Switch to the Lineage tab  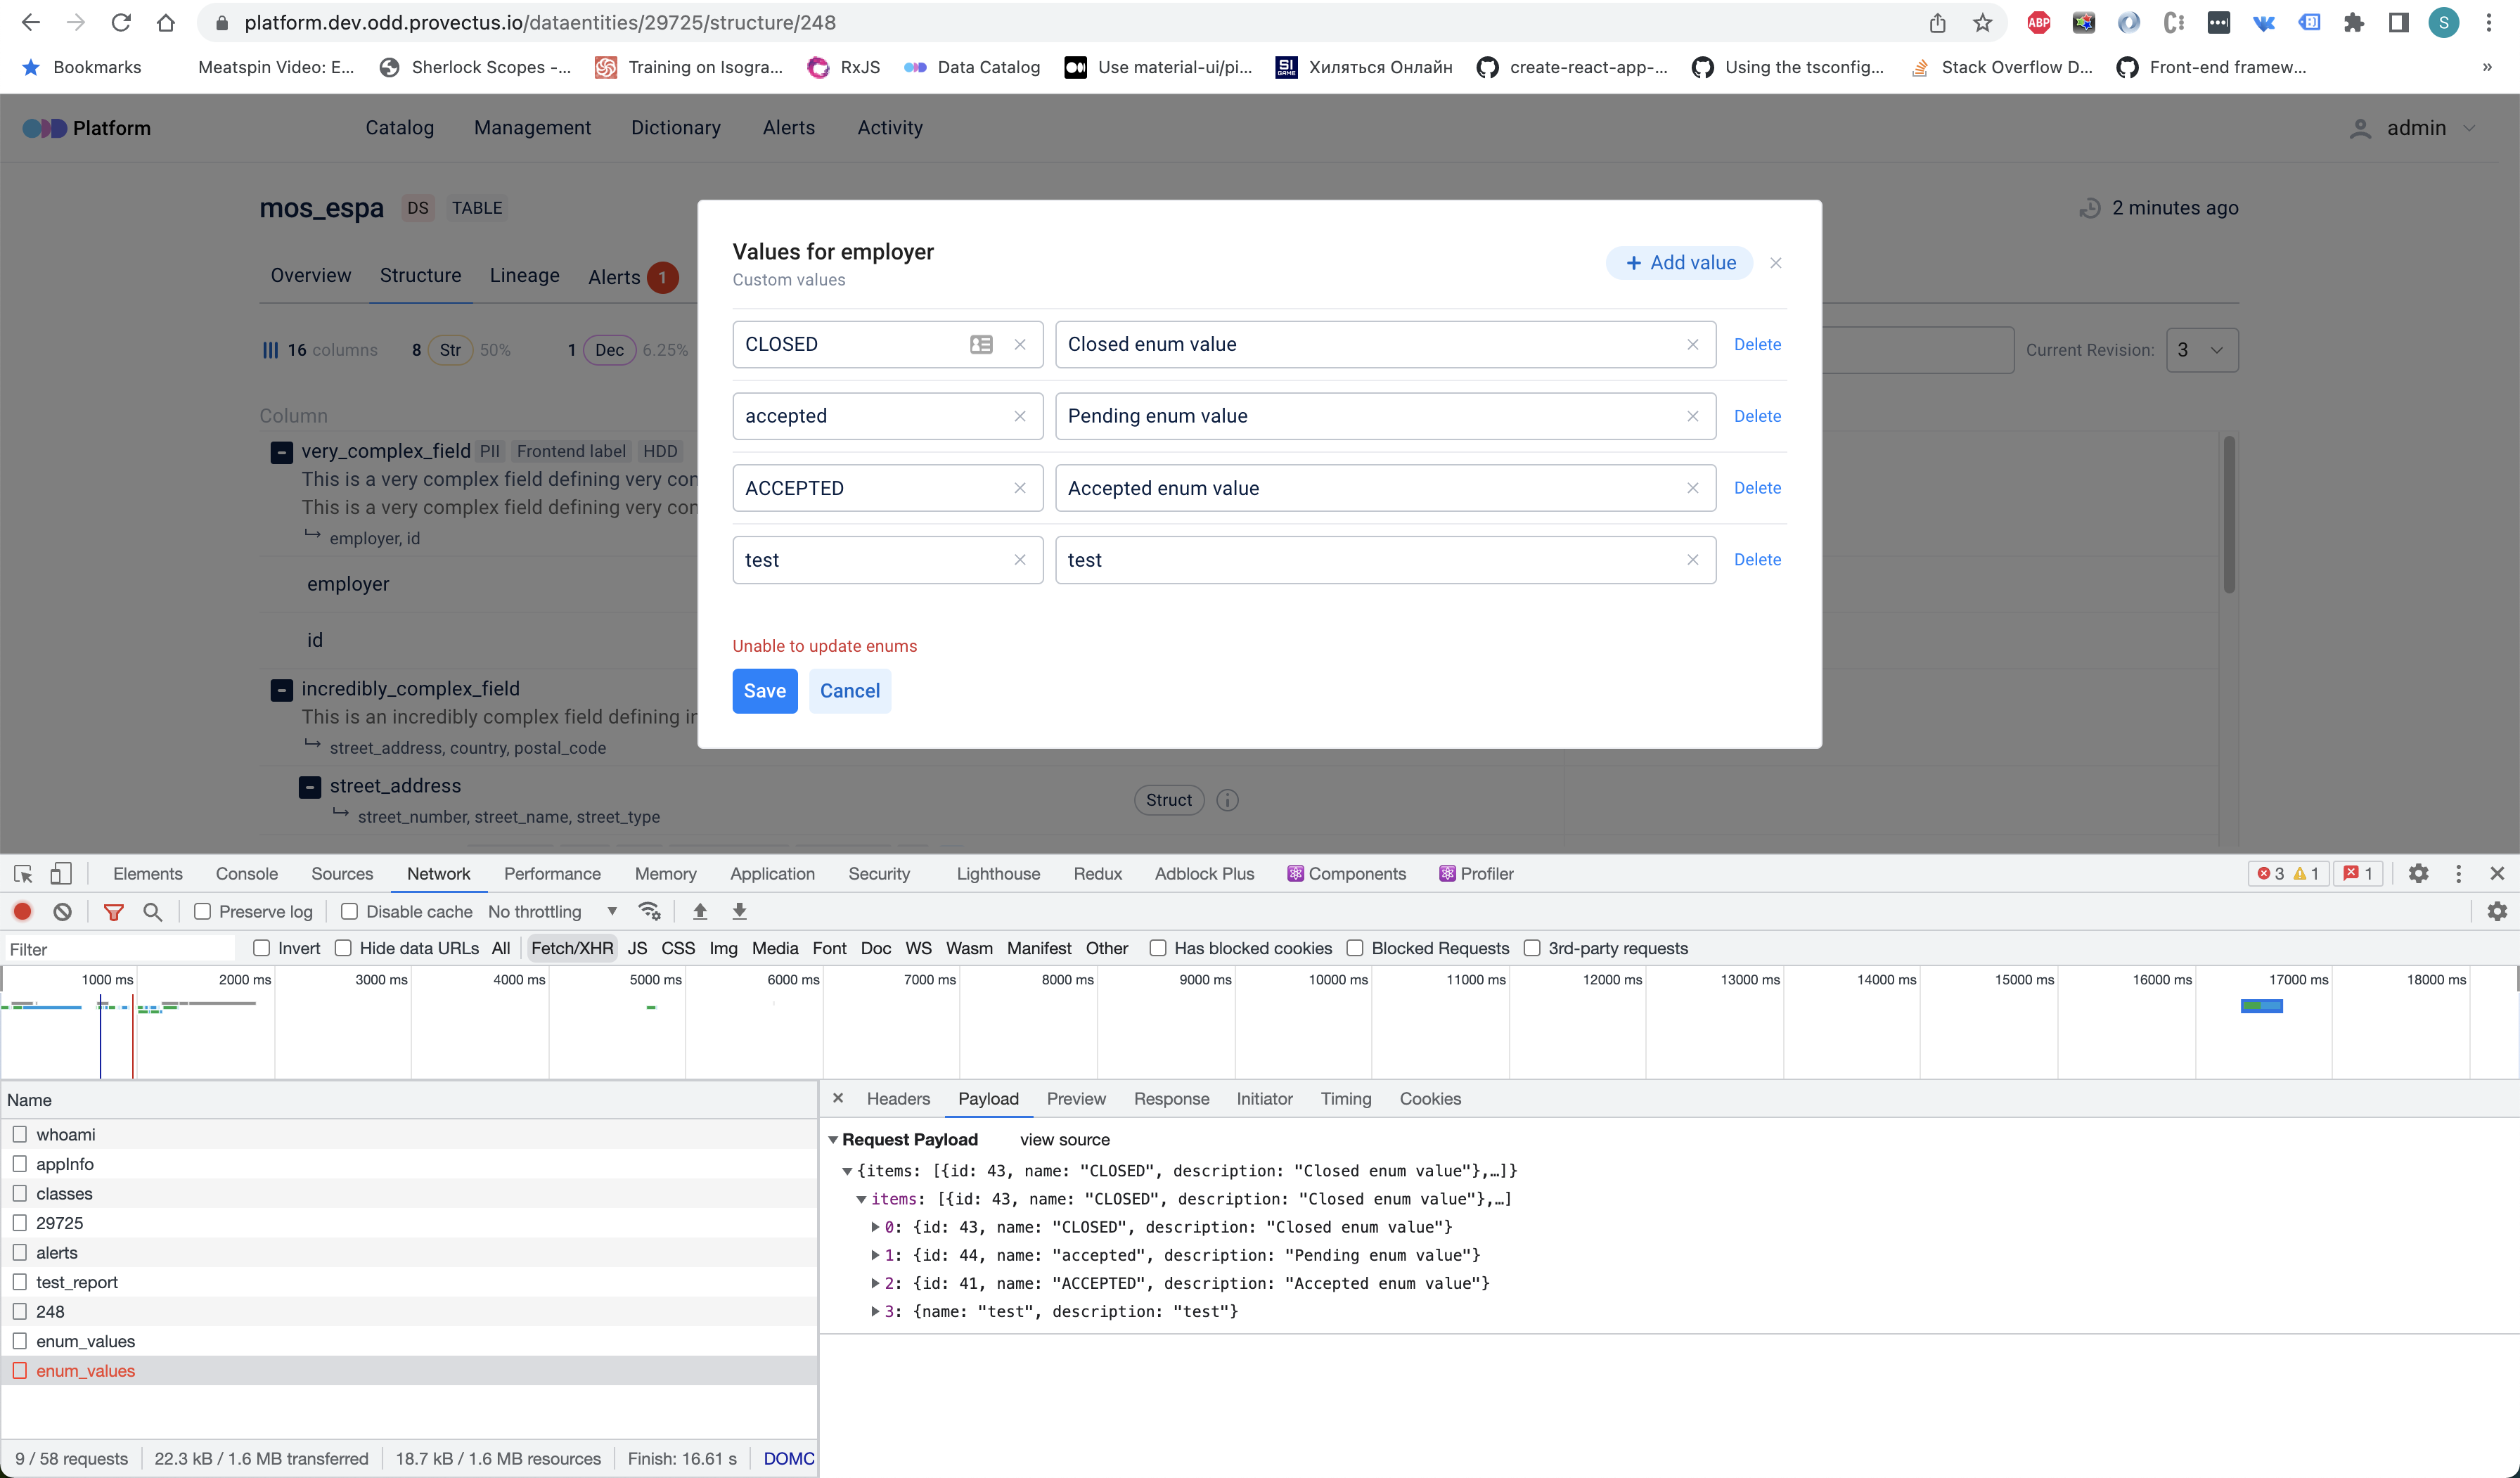pyautogui.click(x=524, y=276)
